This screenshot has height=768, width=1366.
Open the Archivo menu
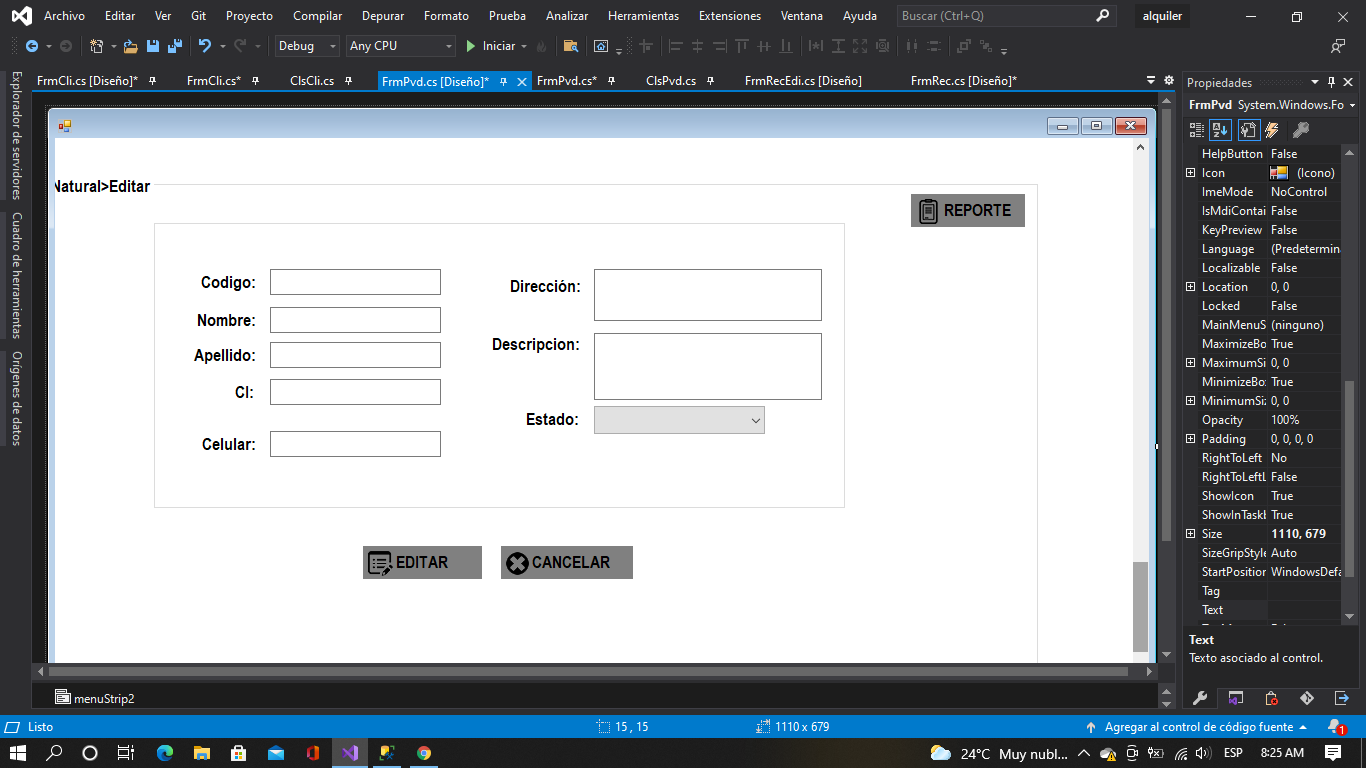tap(64, 16)
